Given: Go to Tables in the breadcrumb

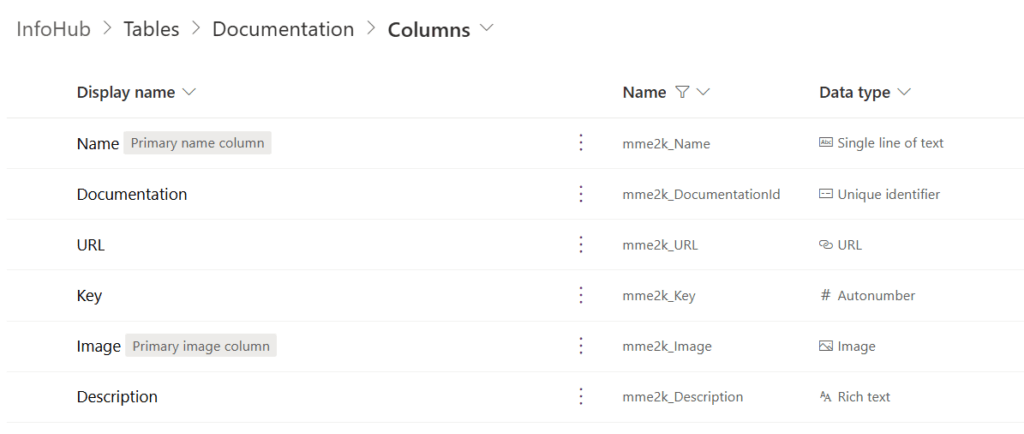Looking at the screenshot, I should tap(151, 29).
